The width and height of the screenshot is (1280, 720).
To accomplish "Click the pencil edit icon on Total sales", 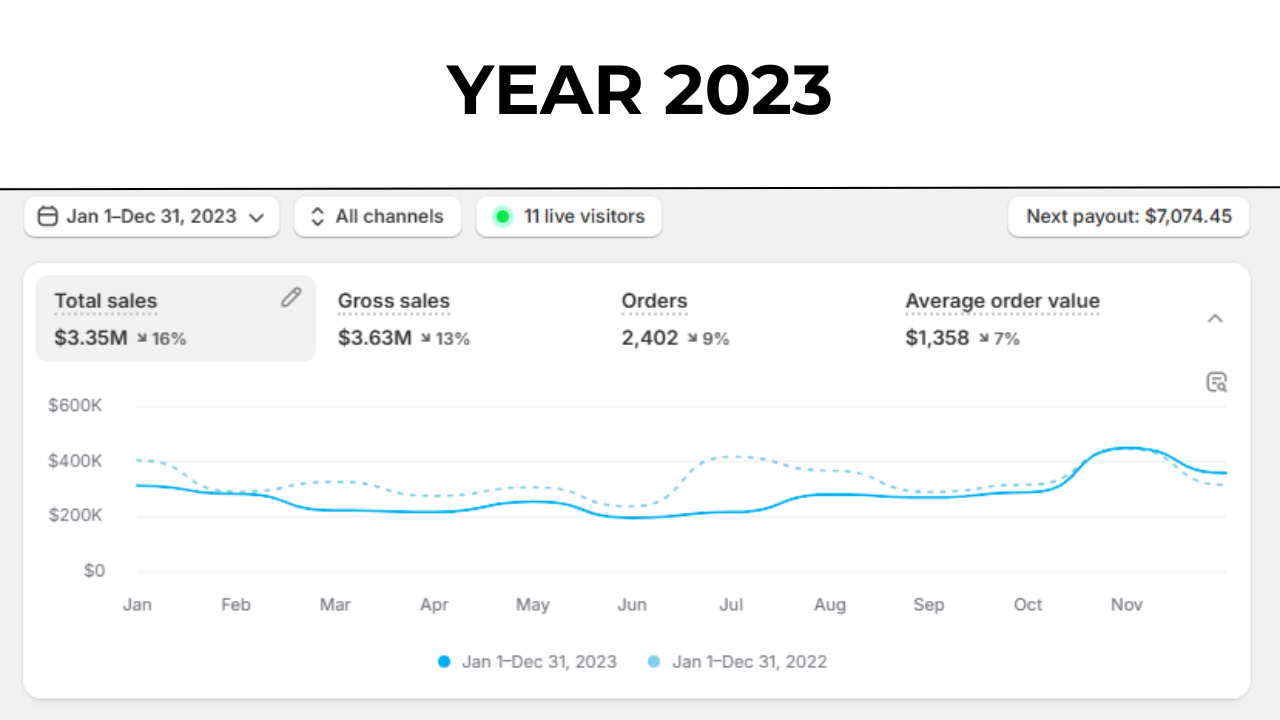I will tap(291, 297).
